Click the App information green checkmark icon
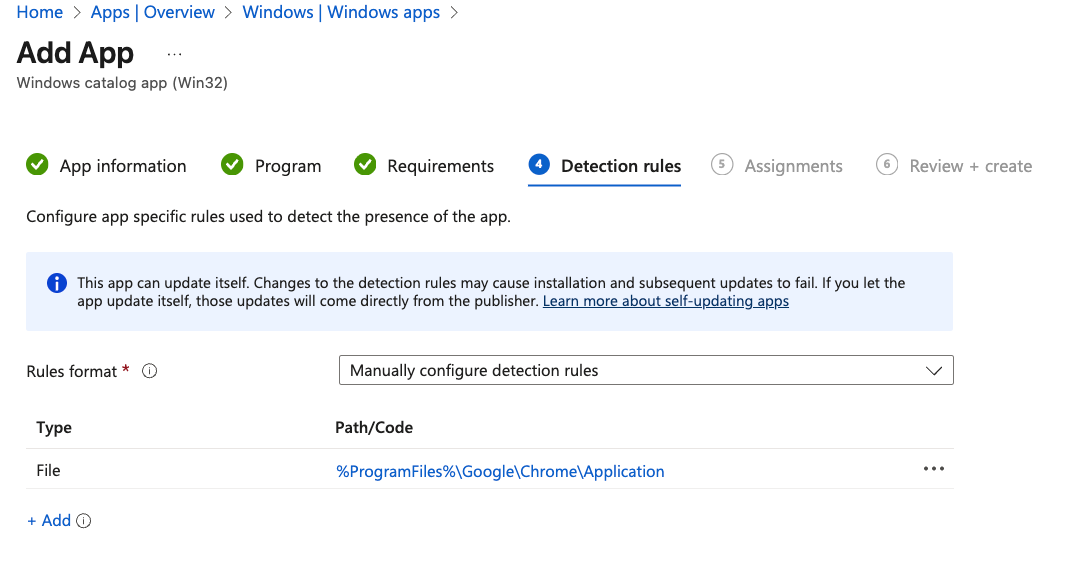The width and height of the screenshot is (1072, 577). tap(37, 165)
